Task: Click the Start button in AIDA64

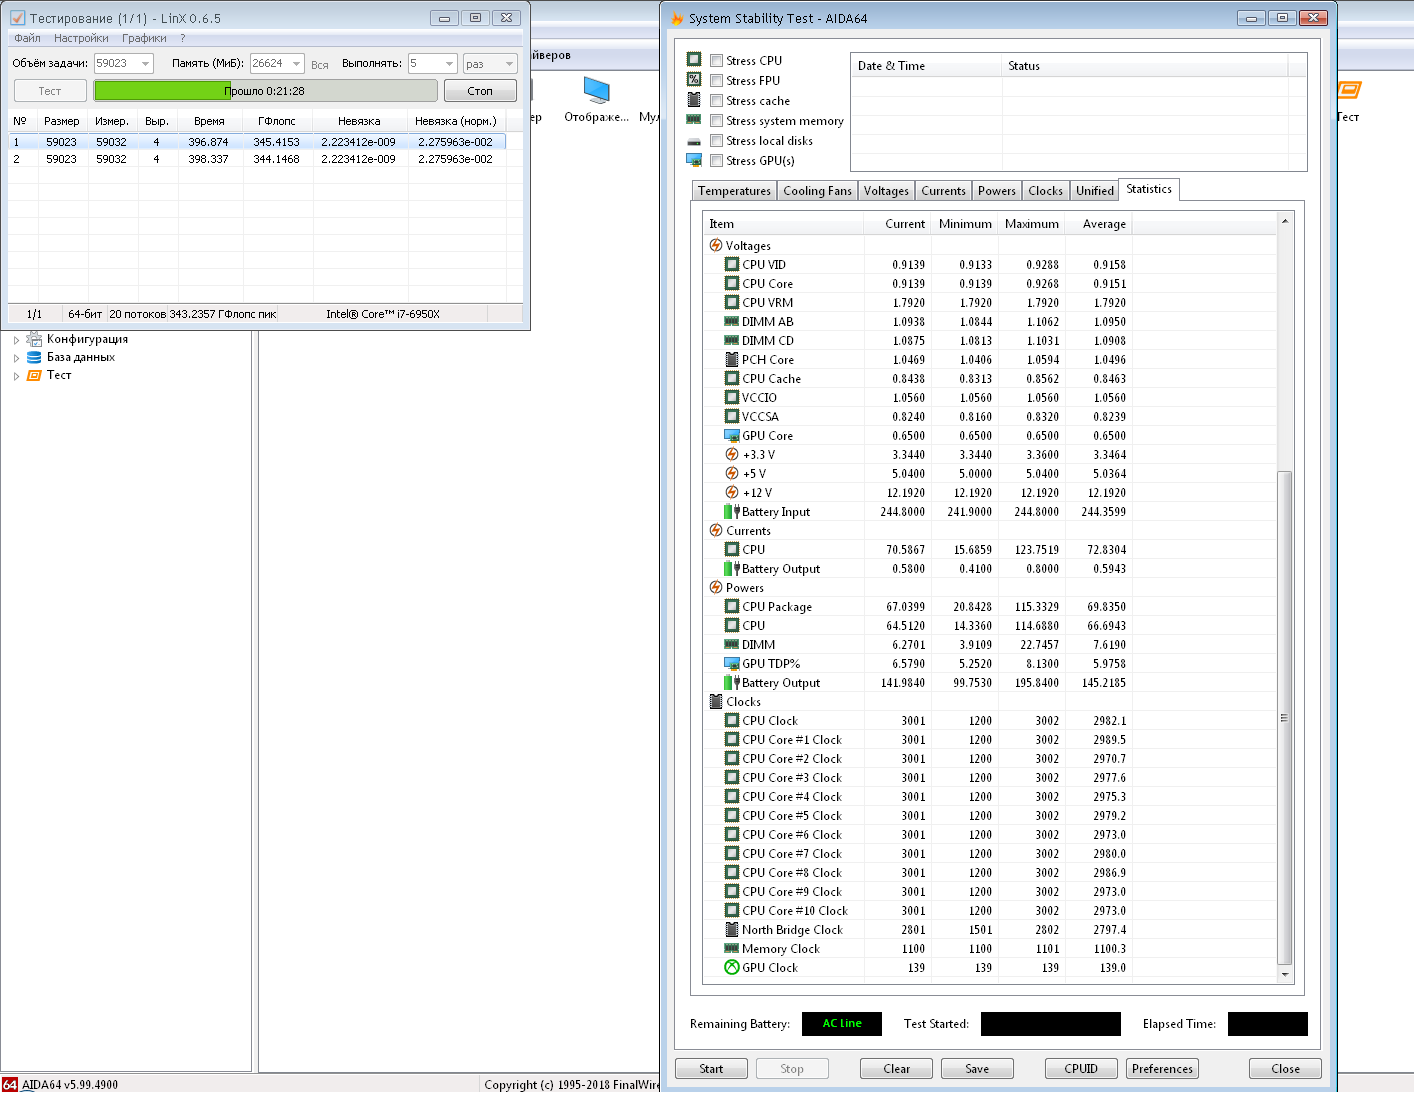Action: pos(711,1068)
